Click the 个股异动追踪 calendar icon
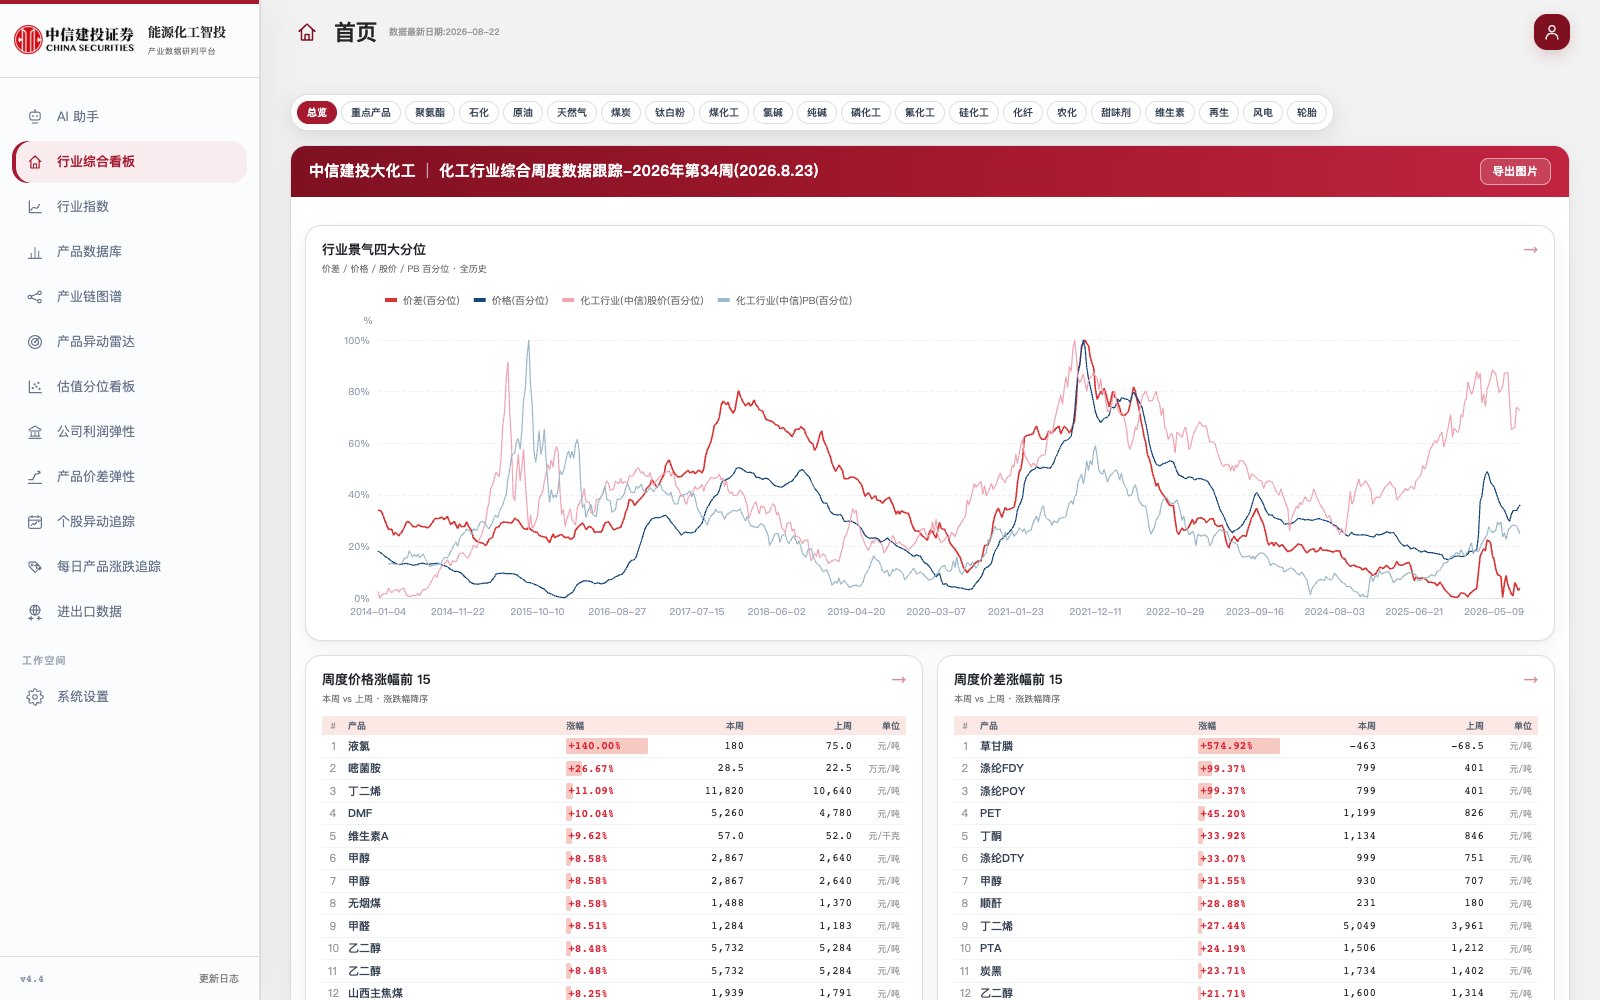This screenshot has width=1600, height=1000. (x=35, y=522)
